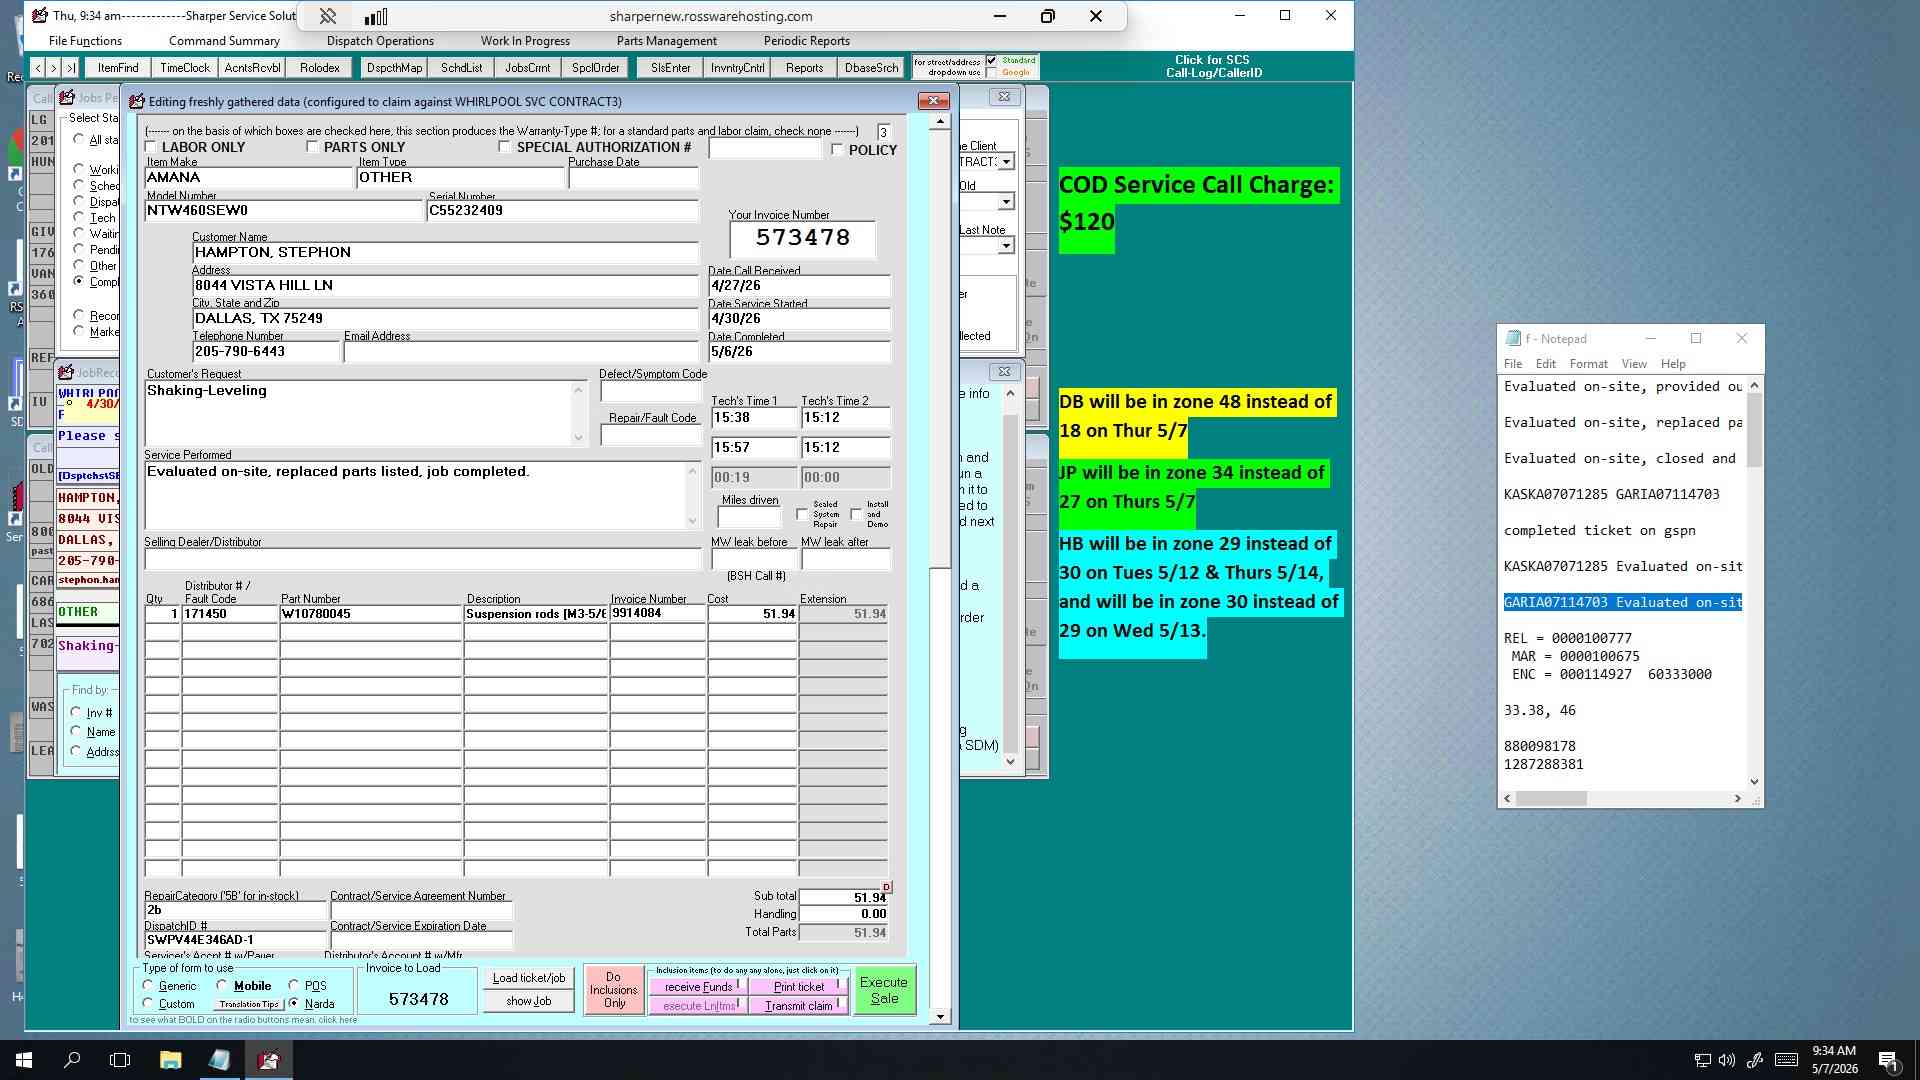This screenshot has width=1920, height=1080.
Task: Open the Parts Management menu
Action: click(x=666, y=41)
